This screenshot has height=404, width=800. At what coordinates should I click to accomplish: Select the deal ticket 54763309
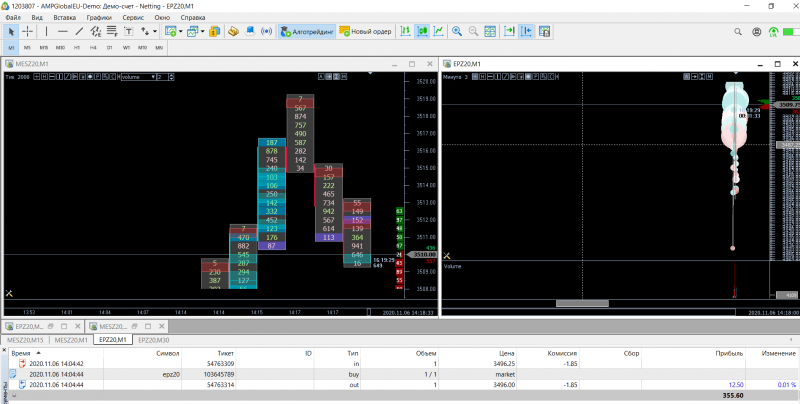pos(220,364)
